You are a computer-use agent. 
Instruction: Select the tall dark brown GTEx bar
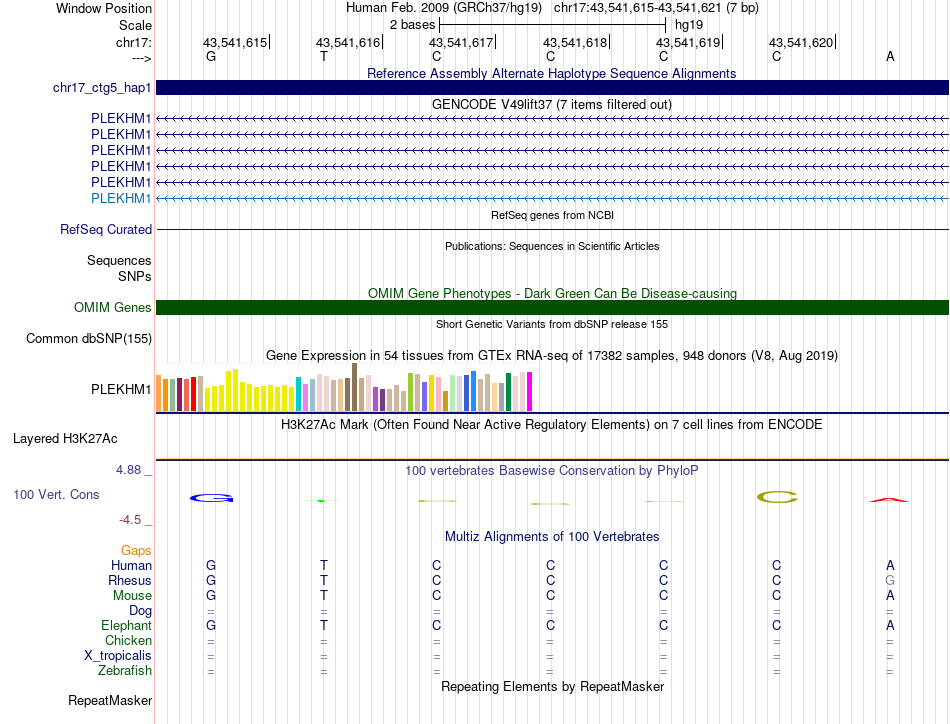click(x=354, y=388)
